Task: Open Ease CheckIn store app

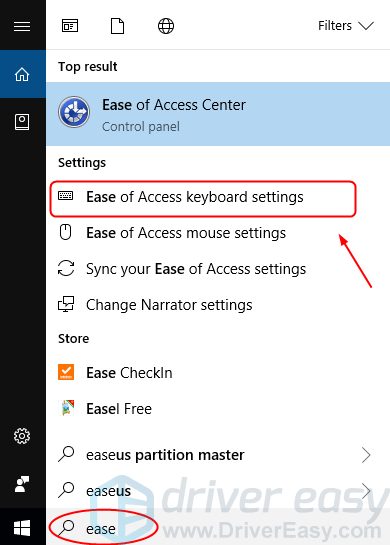Action: tap(218, 373)
